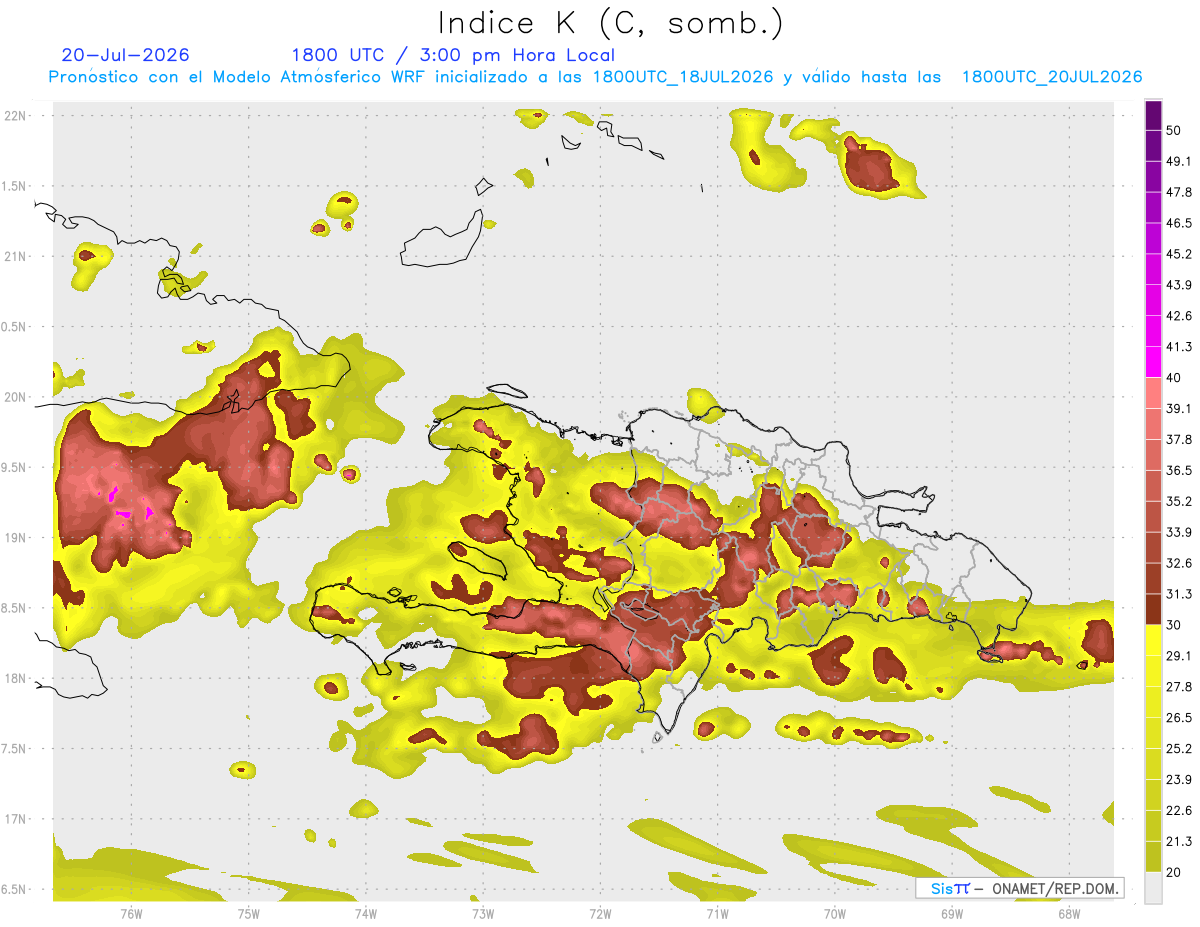Click the colorbar label "27.8"
Image resolution: width=1200 pixels, height=927 pixels.
(x=1179, y=687)
